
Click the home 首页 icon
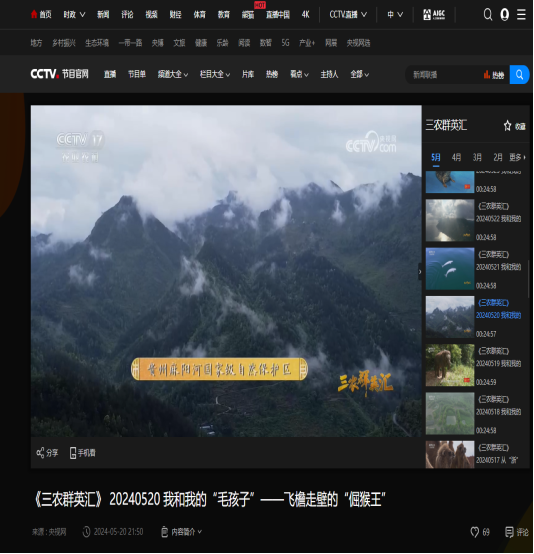[34, 14]
